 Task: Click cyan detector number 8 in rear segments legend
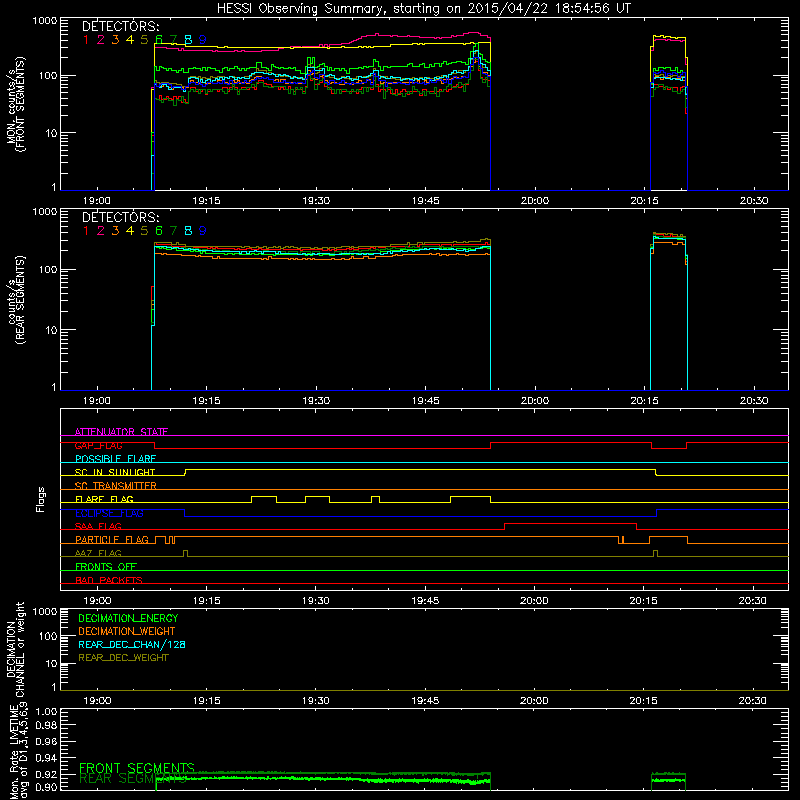tap(188, 231)
